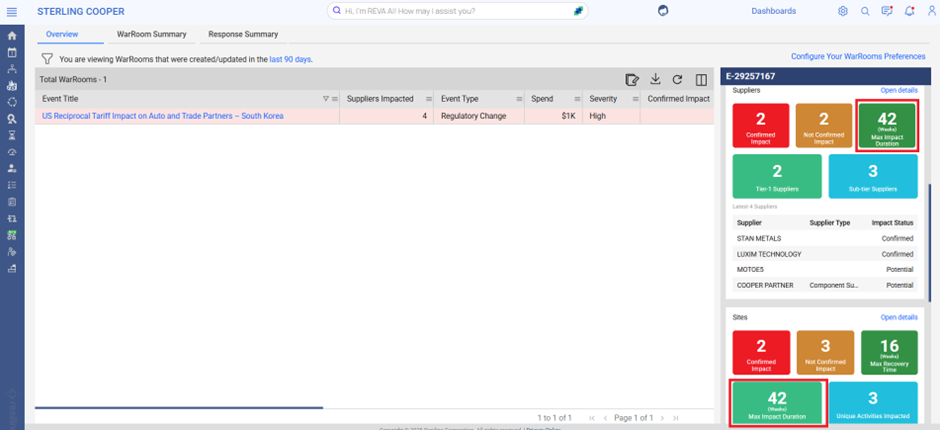
Task: Click the filter funnel beside viewing message
Action: click(47, 59)
